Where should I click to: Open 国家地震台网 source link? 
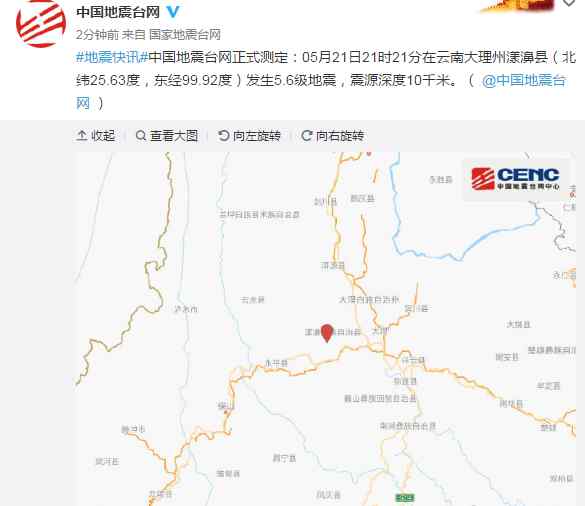tap(185, 35)
